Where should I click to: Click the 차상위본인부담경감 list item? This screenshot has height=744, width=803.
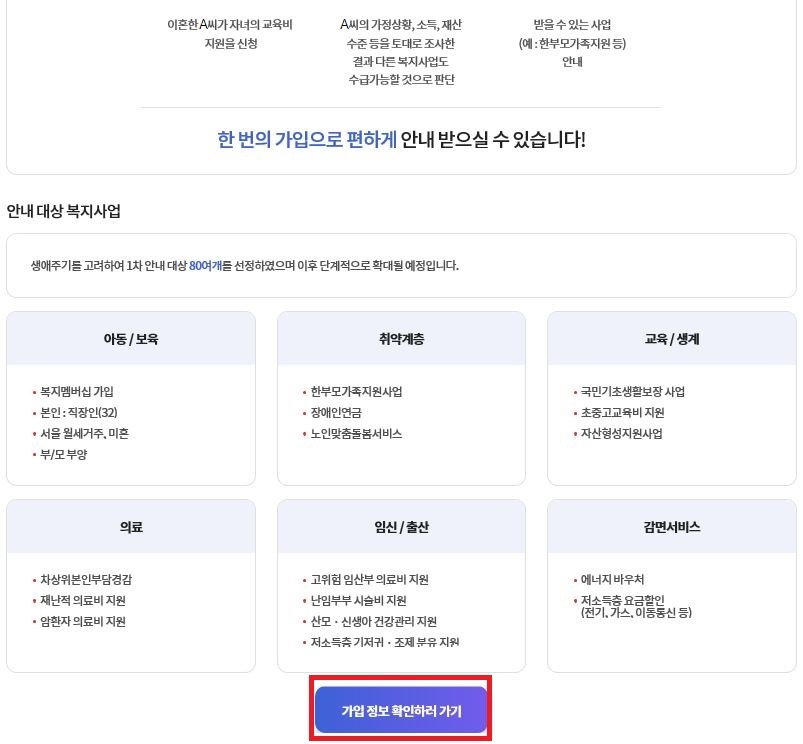[x=86, y=580]
